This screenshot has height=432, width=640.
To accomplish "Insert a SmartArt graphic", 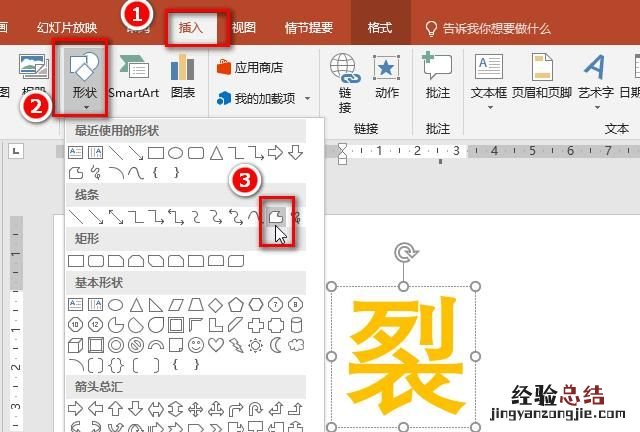I will tap(133, 78).
